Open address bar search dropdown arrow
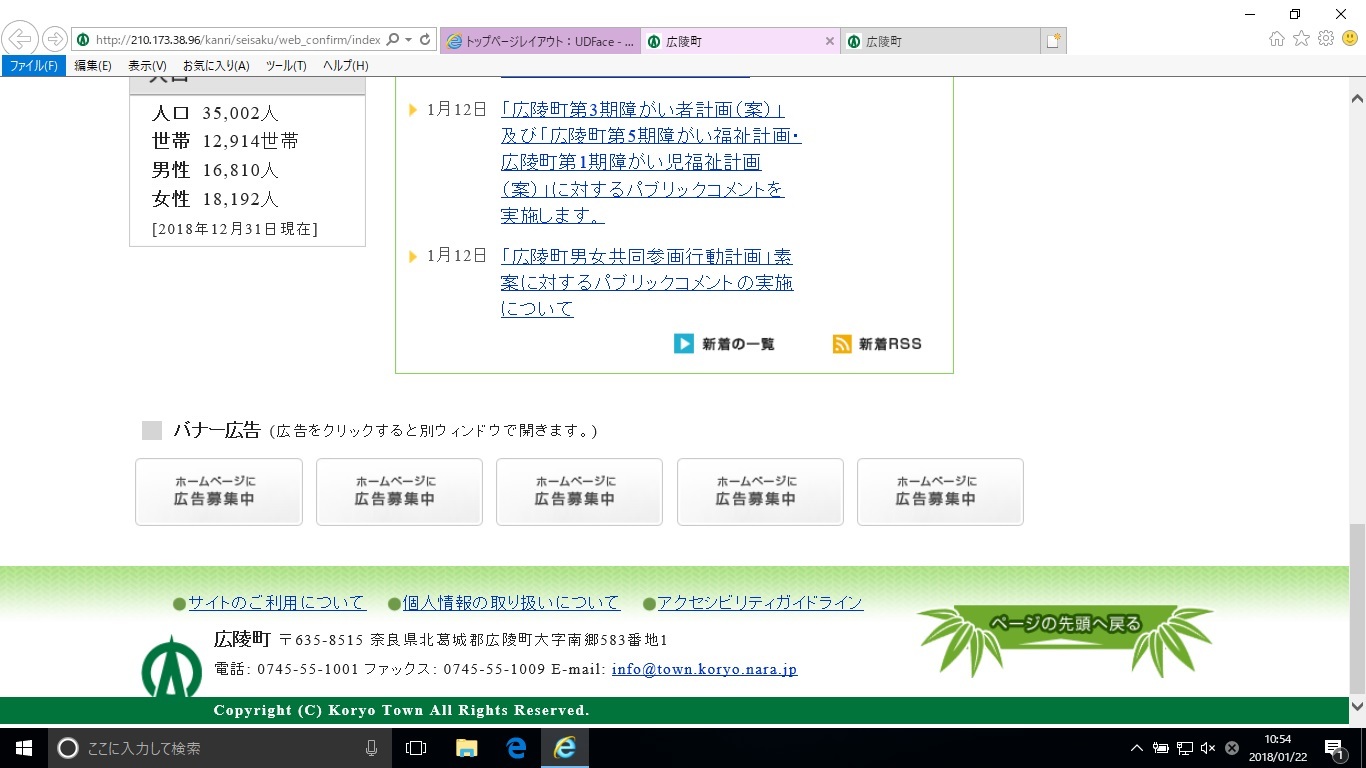The width and height of the screenshot is (1366, 768). [x=408, y=40]
